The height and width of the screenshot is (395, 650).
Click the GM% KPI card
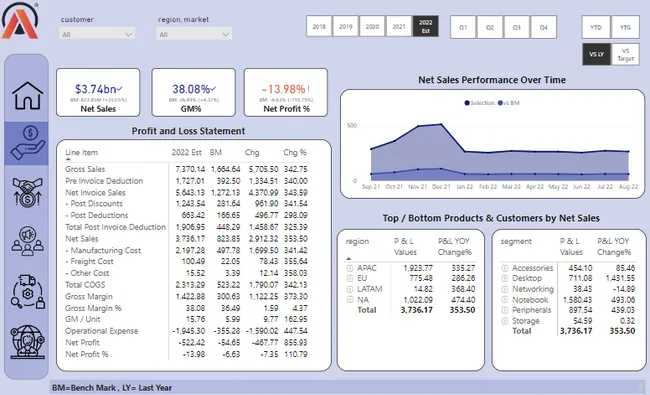(x=194, y=92)
